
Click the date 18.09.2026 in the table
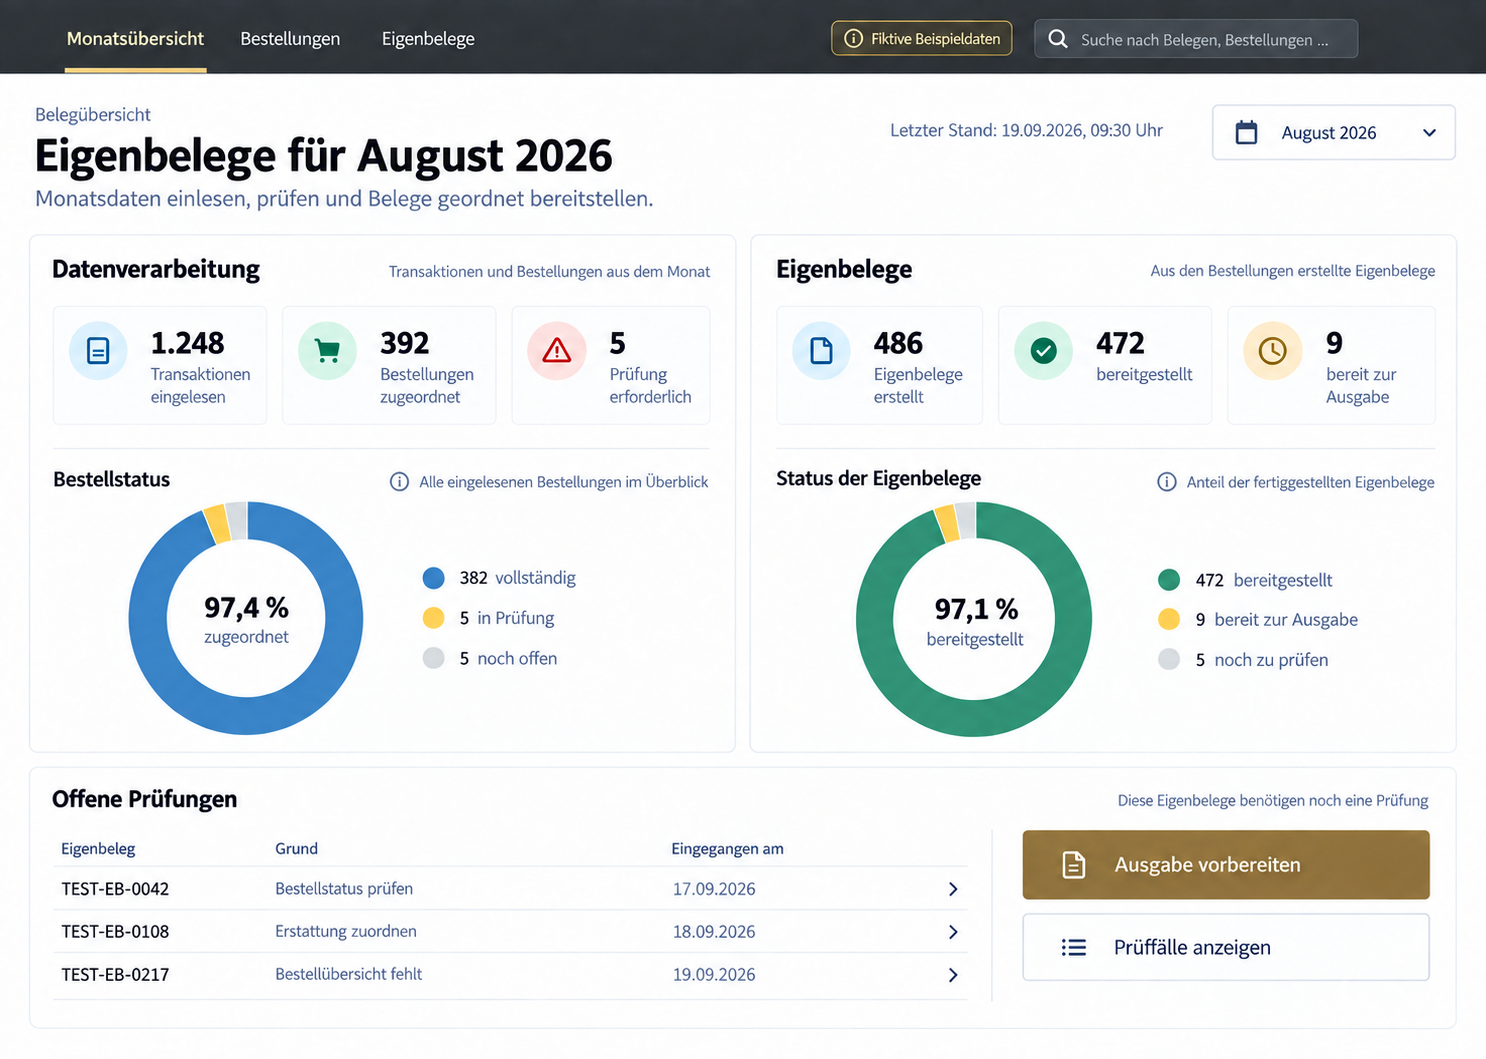tap(714, 932)
